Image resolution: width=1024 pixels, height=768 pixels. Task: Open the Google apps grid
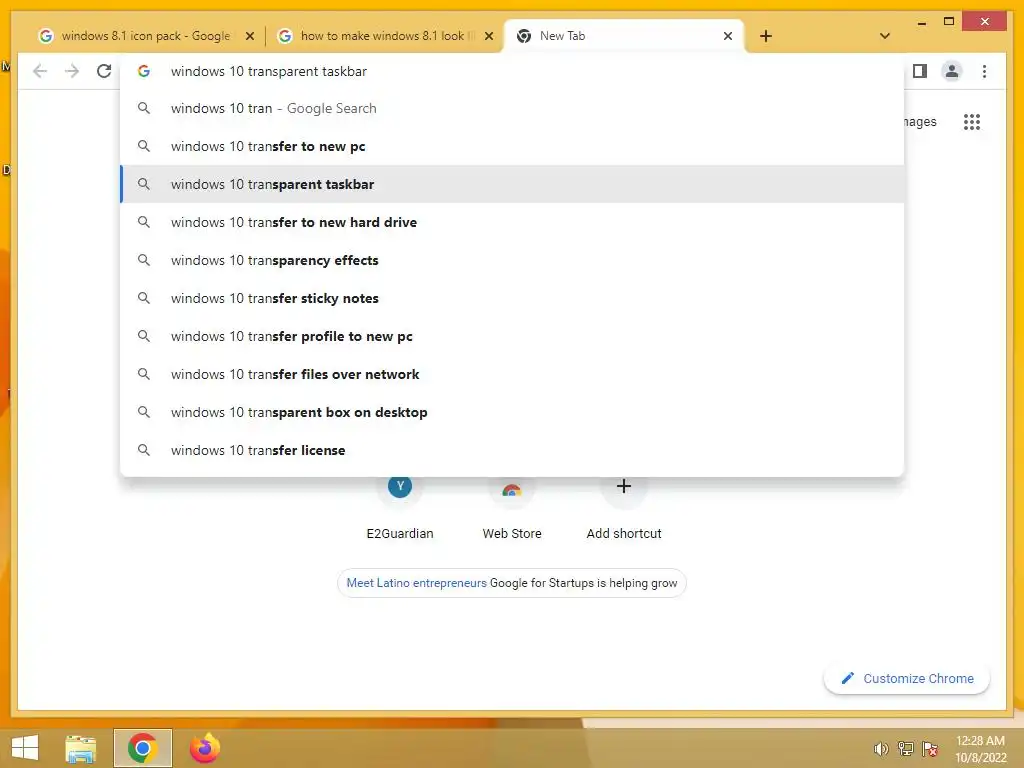click(x=972, y=121)
